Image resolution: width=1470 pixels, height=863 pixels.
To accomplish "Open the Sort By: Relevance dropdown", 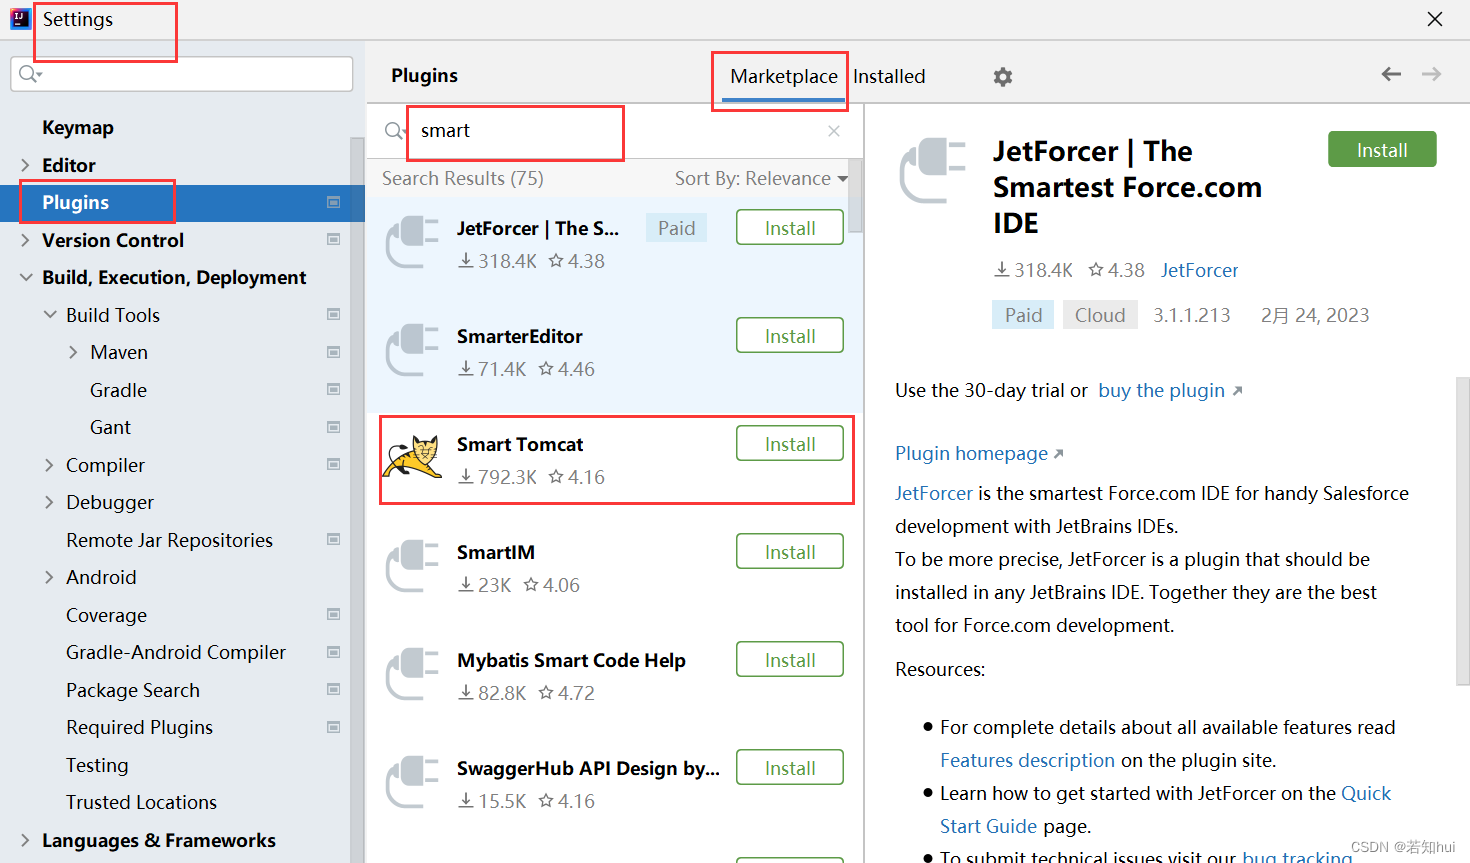I will 761,178.
